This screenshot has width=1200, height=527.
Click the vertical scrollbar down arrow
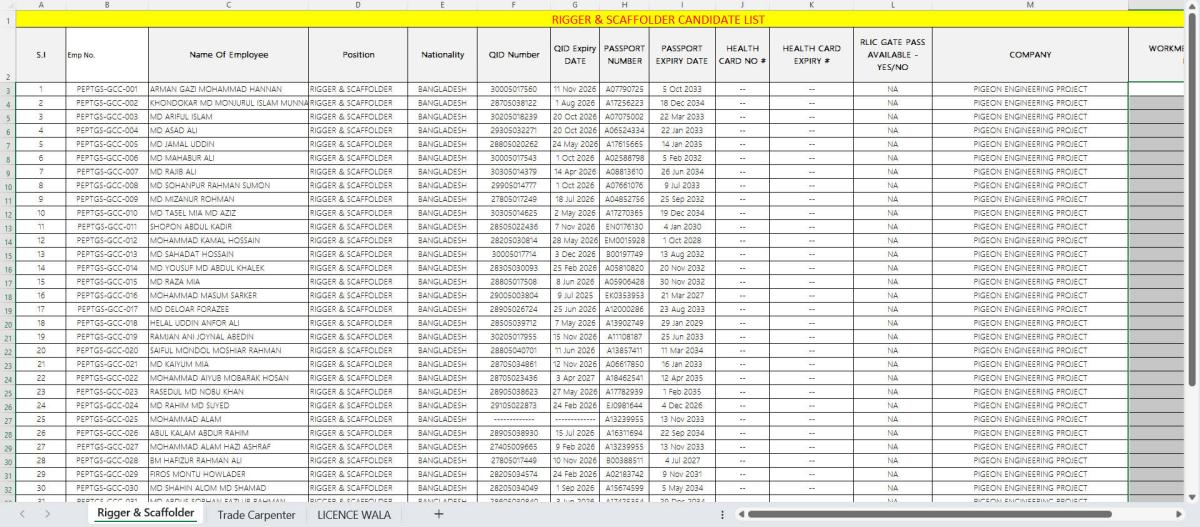[1193, 497]
